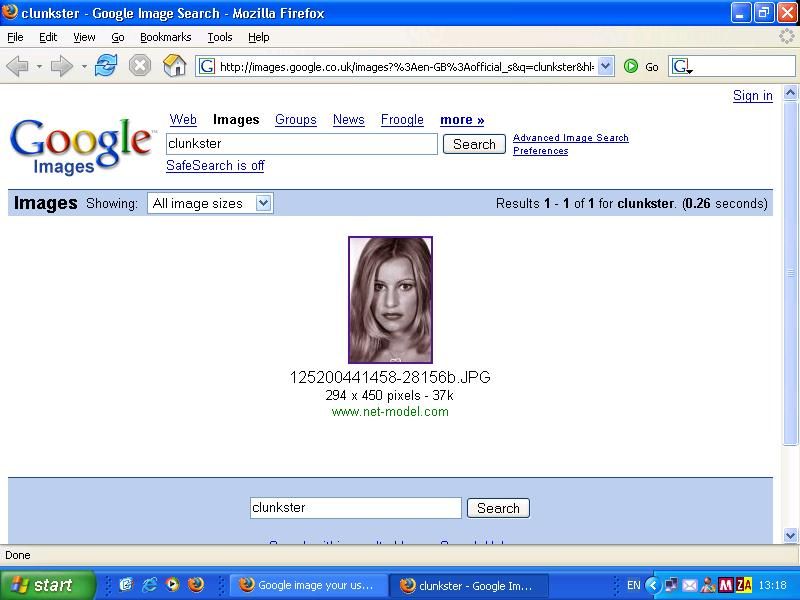Click the vertical scrollbar thumb
This screenshot has height=600, width=800.
[x=790, y=273]
